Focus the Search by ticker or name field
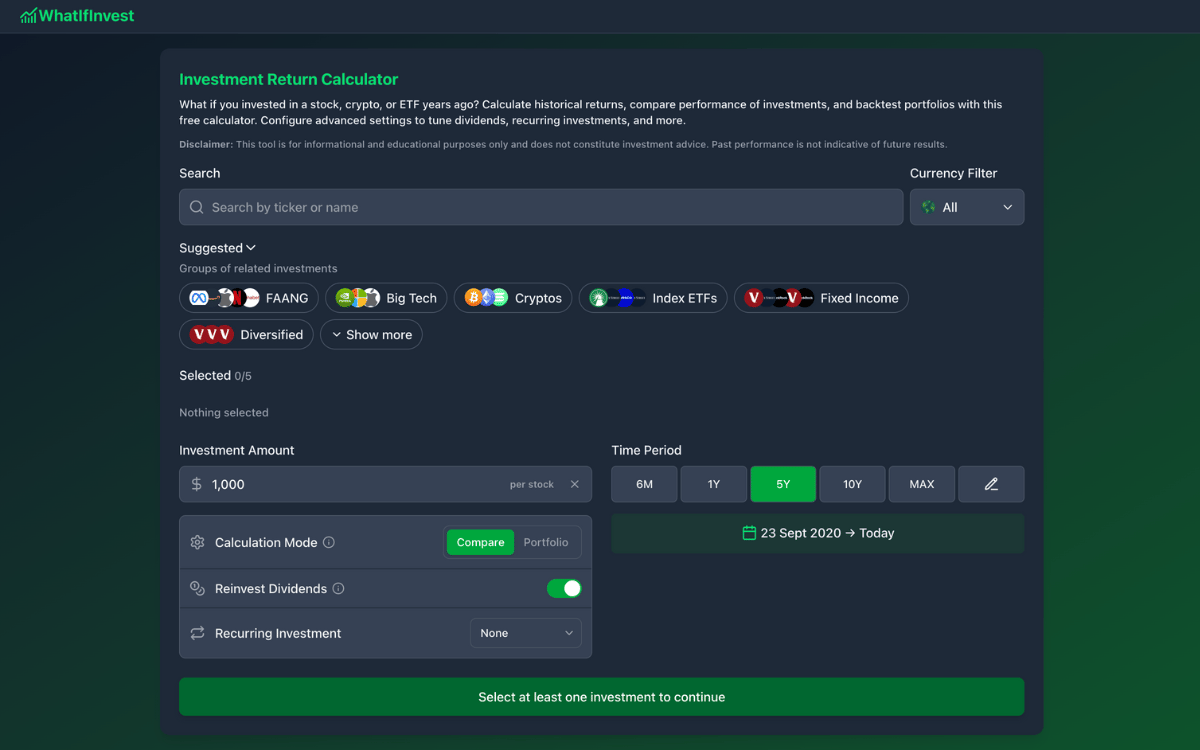The image size is (1200, 750). [541, 207]
